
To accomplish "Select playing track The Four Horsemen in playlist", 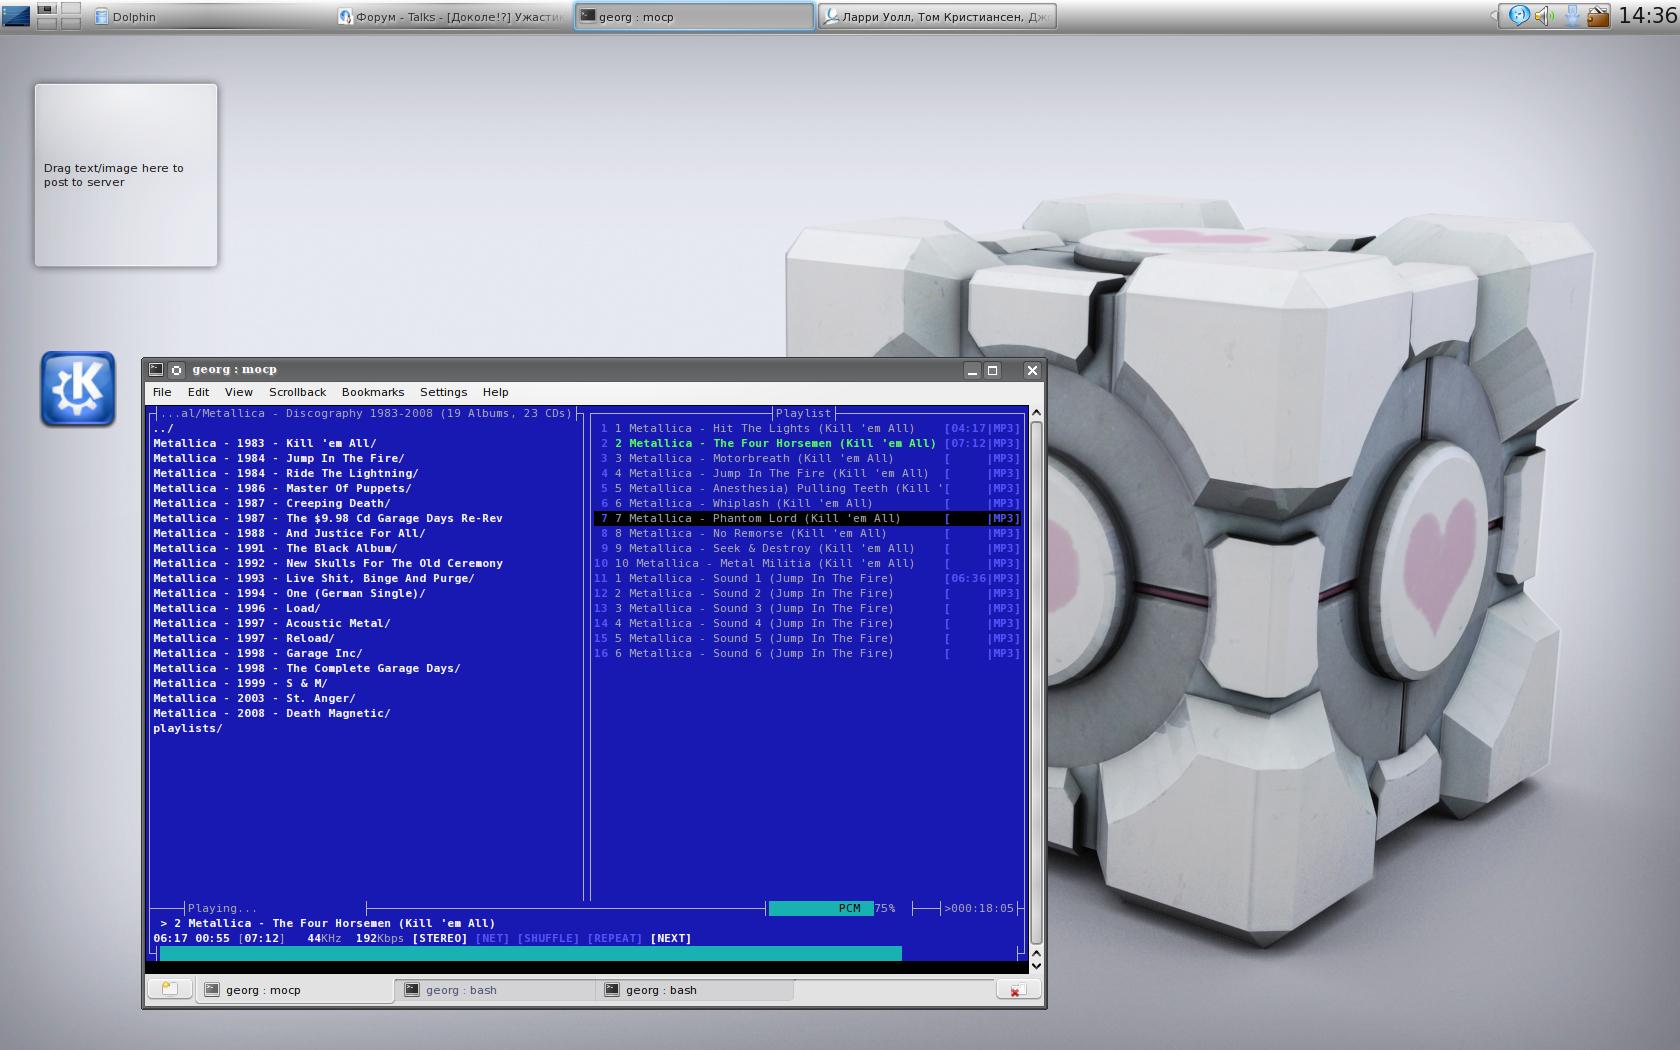I will (807, 443).
